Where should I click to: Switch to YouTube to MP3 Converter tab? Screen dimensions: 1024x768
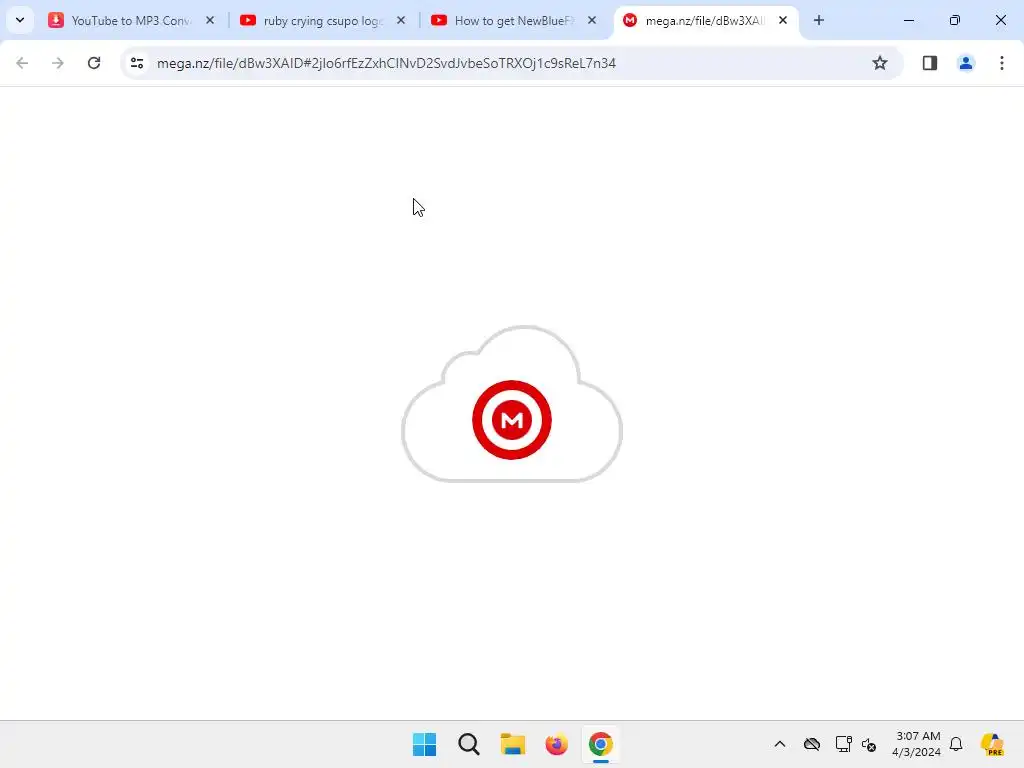click(131, 20)
